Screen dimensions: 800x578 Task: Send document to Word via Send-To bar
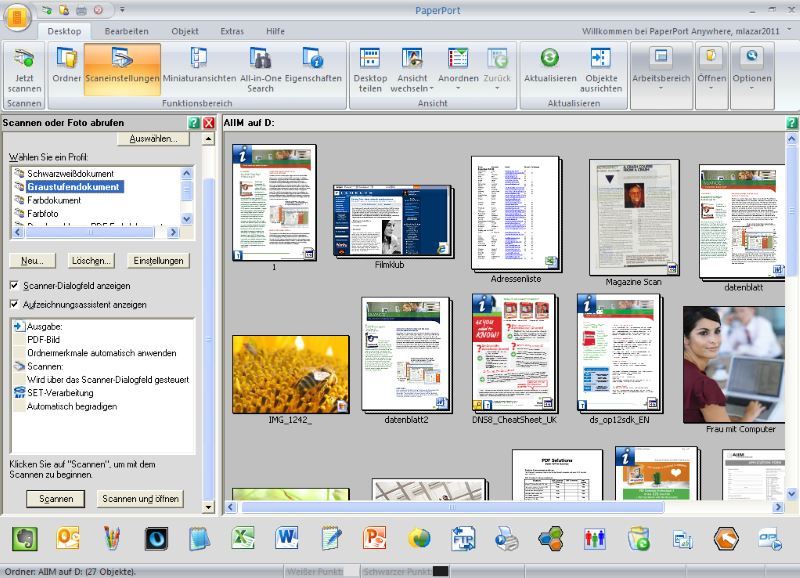point(288,537)
